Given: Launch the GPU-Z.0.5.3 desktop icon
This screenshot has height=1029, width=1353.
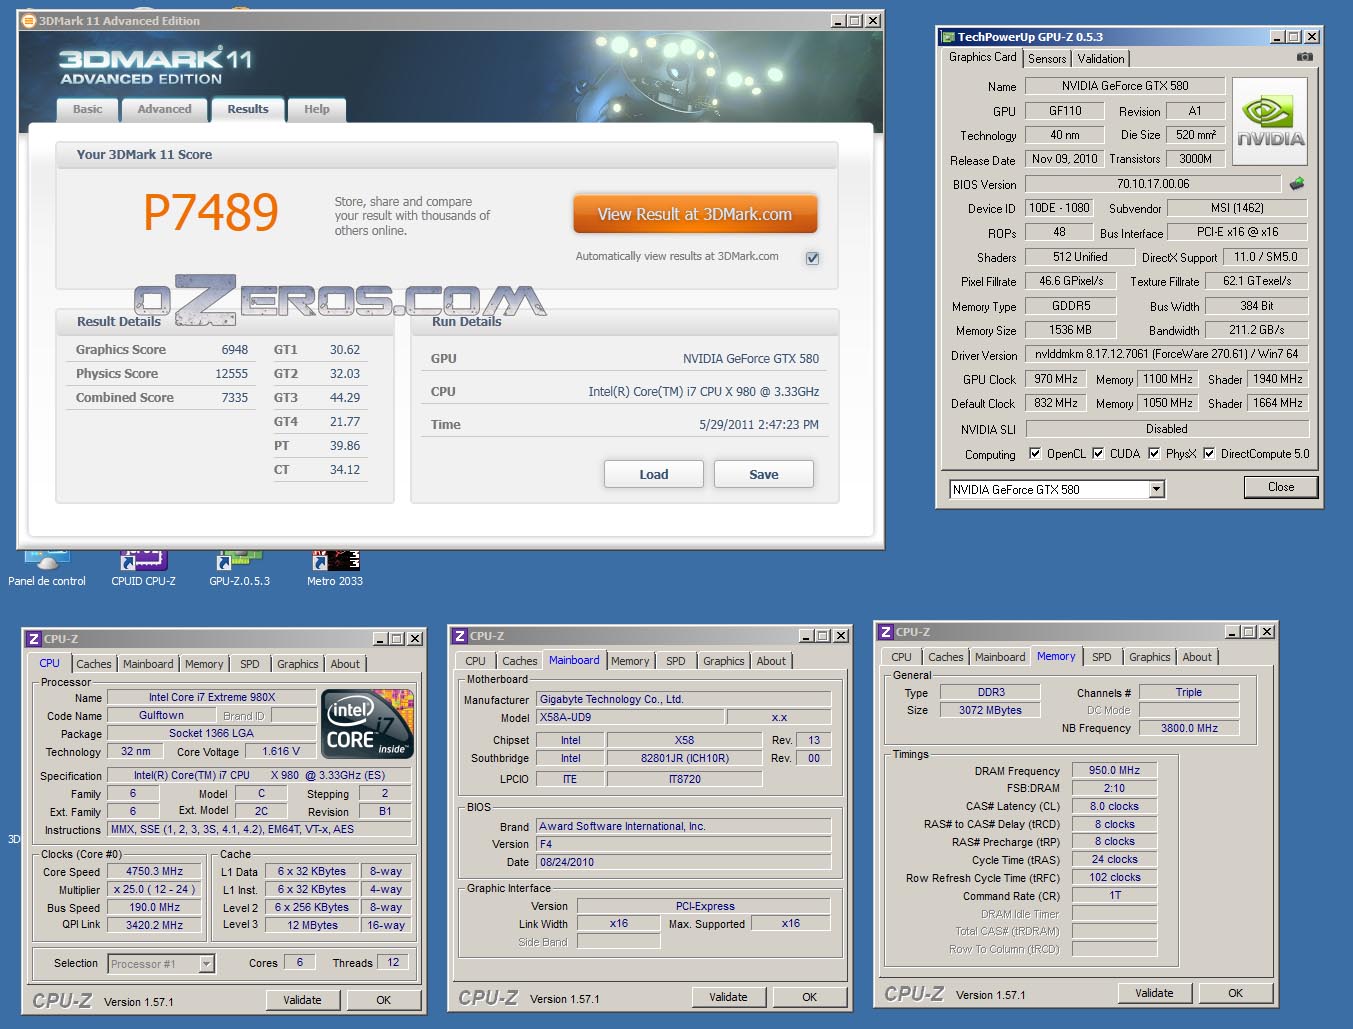Looking at the screenshot, I should click(239, 567).
